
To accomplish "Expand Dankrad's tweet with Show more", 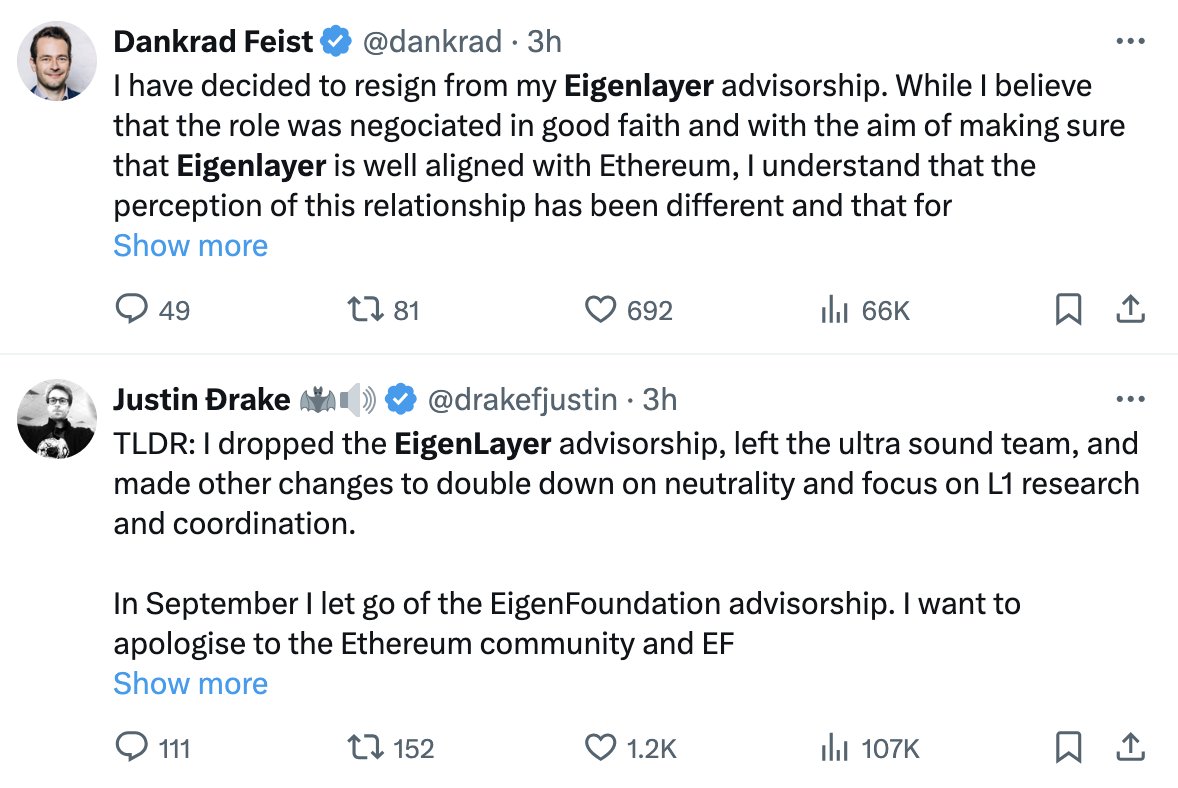I will click(x=190, y=246).
